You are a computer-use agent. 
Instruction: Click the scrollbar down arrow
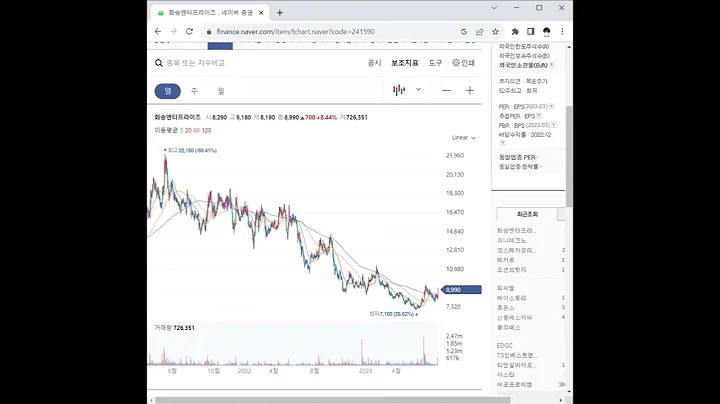click(569, 392)
